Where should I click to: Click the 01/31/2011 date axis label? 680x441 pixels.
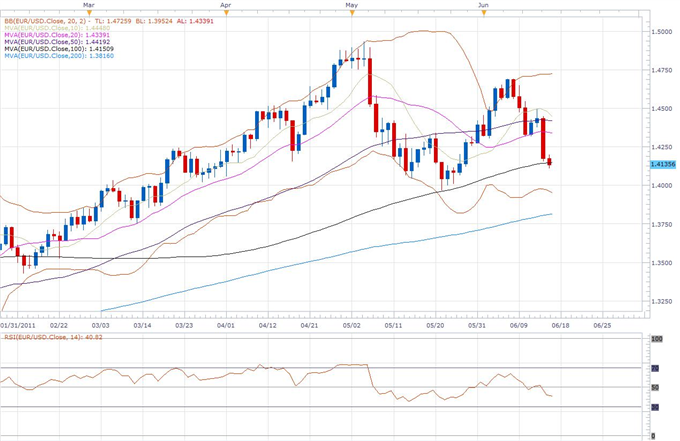click(18, 325)
